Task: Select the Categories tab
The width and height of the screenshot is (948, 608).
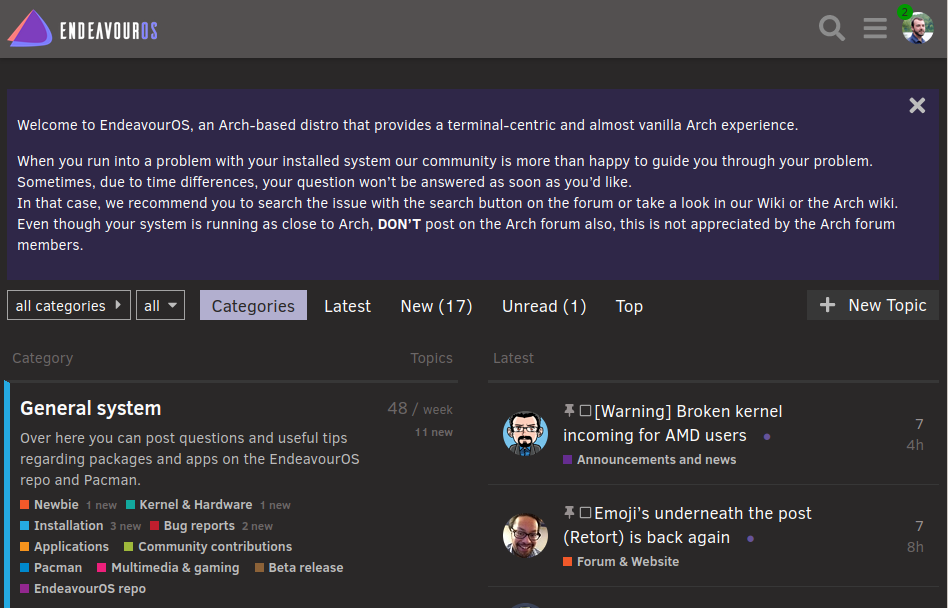Action: [x=253, y=306]
